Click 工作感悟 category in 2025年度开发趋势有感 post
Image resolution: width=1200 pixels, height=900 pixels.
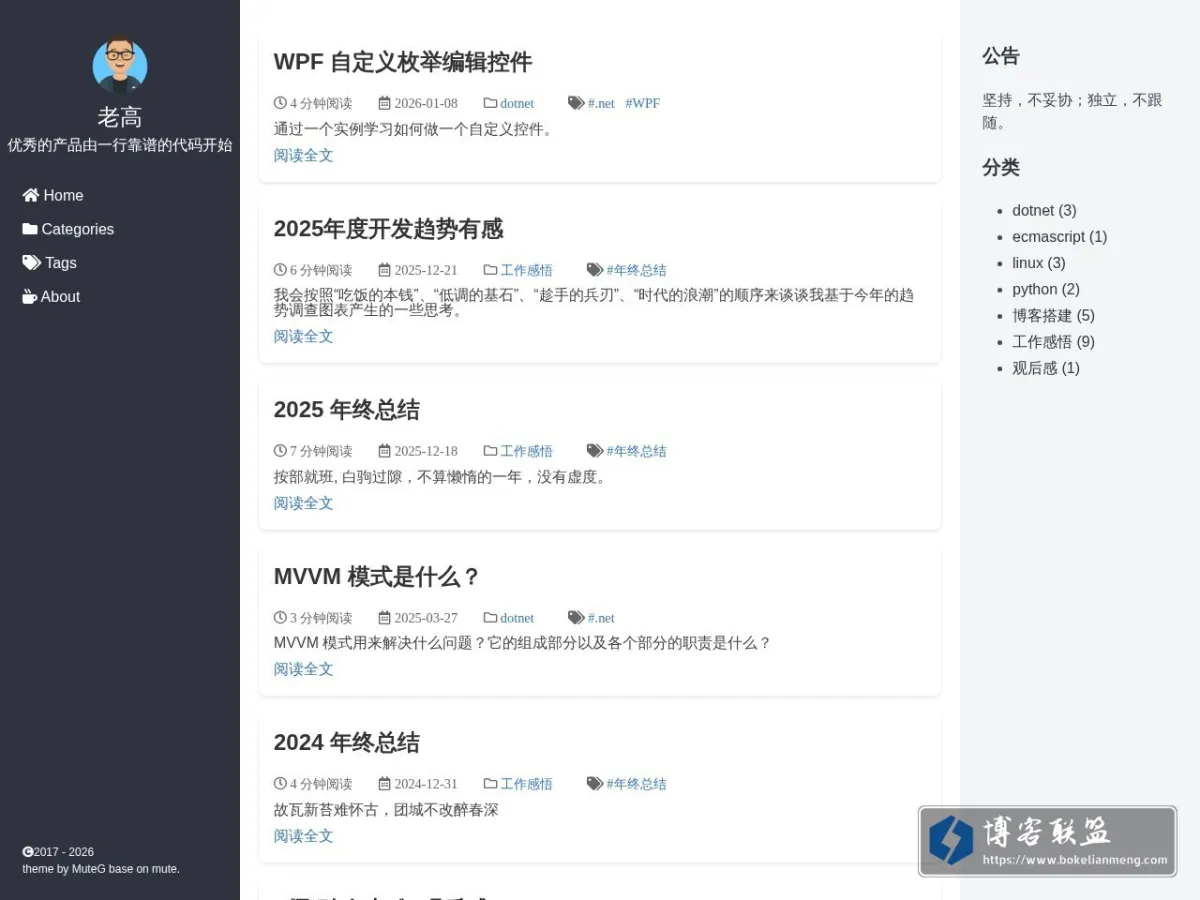(526, 270)
